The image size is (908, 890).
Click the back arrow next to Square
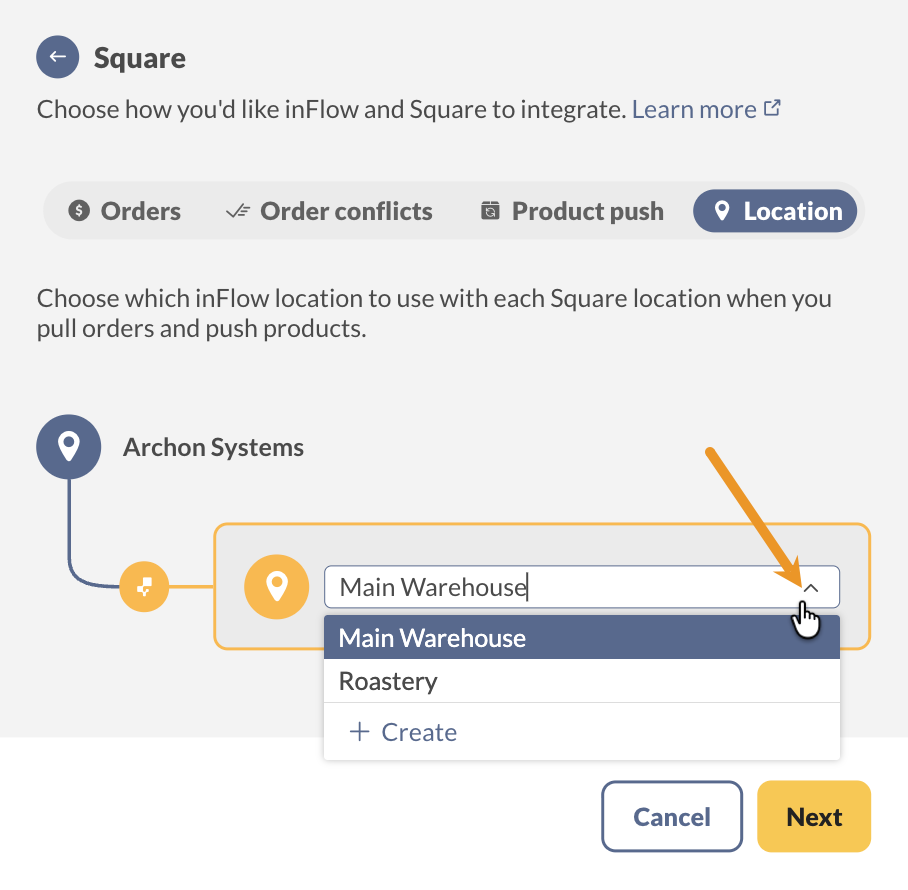[57, 57]
